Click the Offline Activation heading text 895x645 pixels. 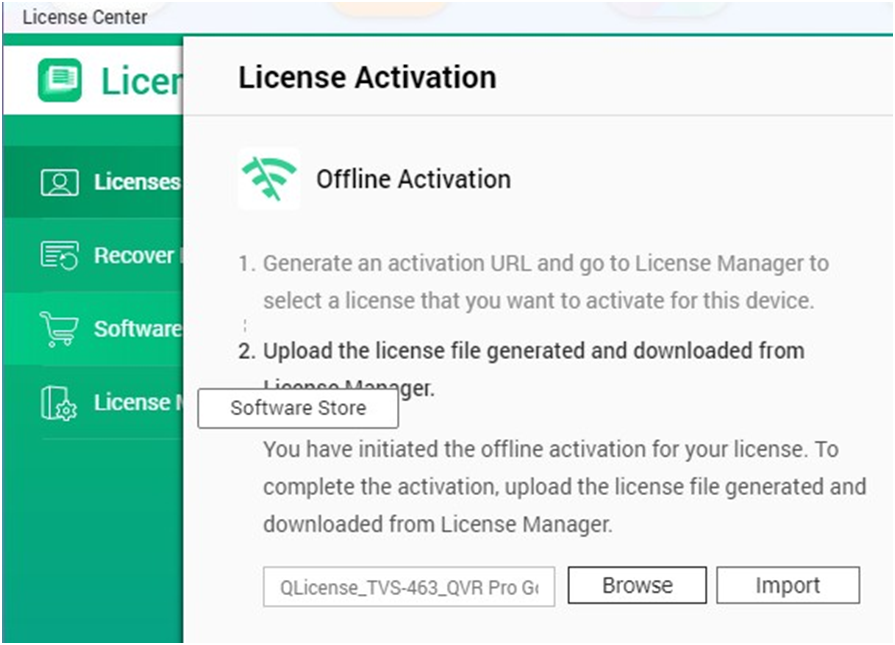413,180
